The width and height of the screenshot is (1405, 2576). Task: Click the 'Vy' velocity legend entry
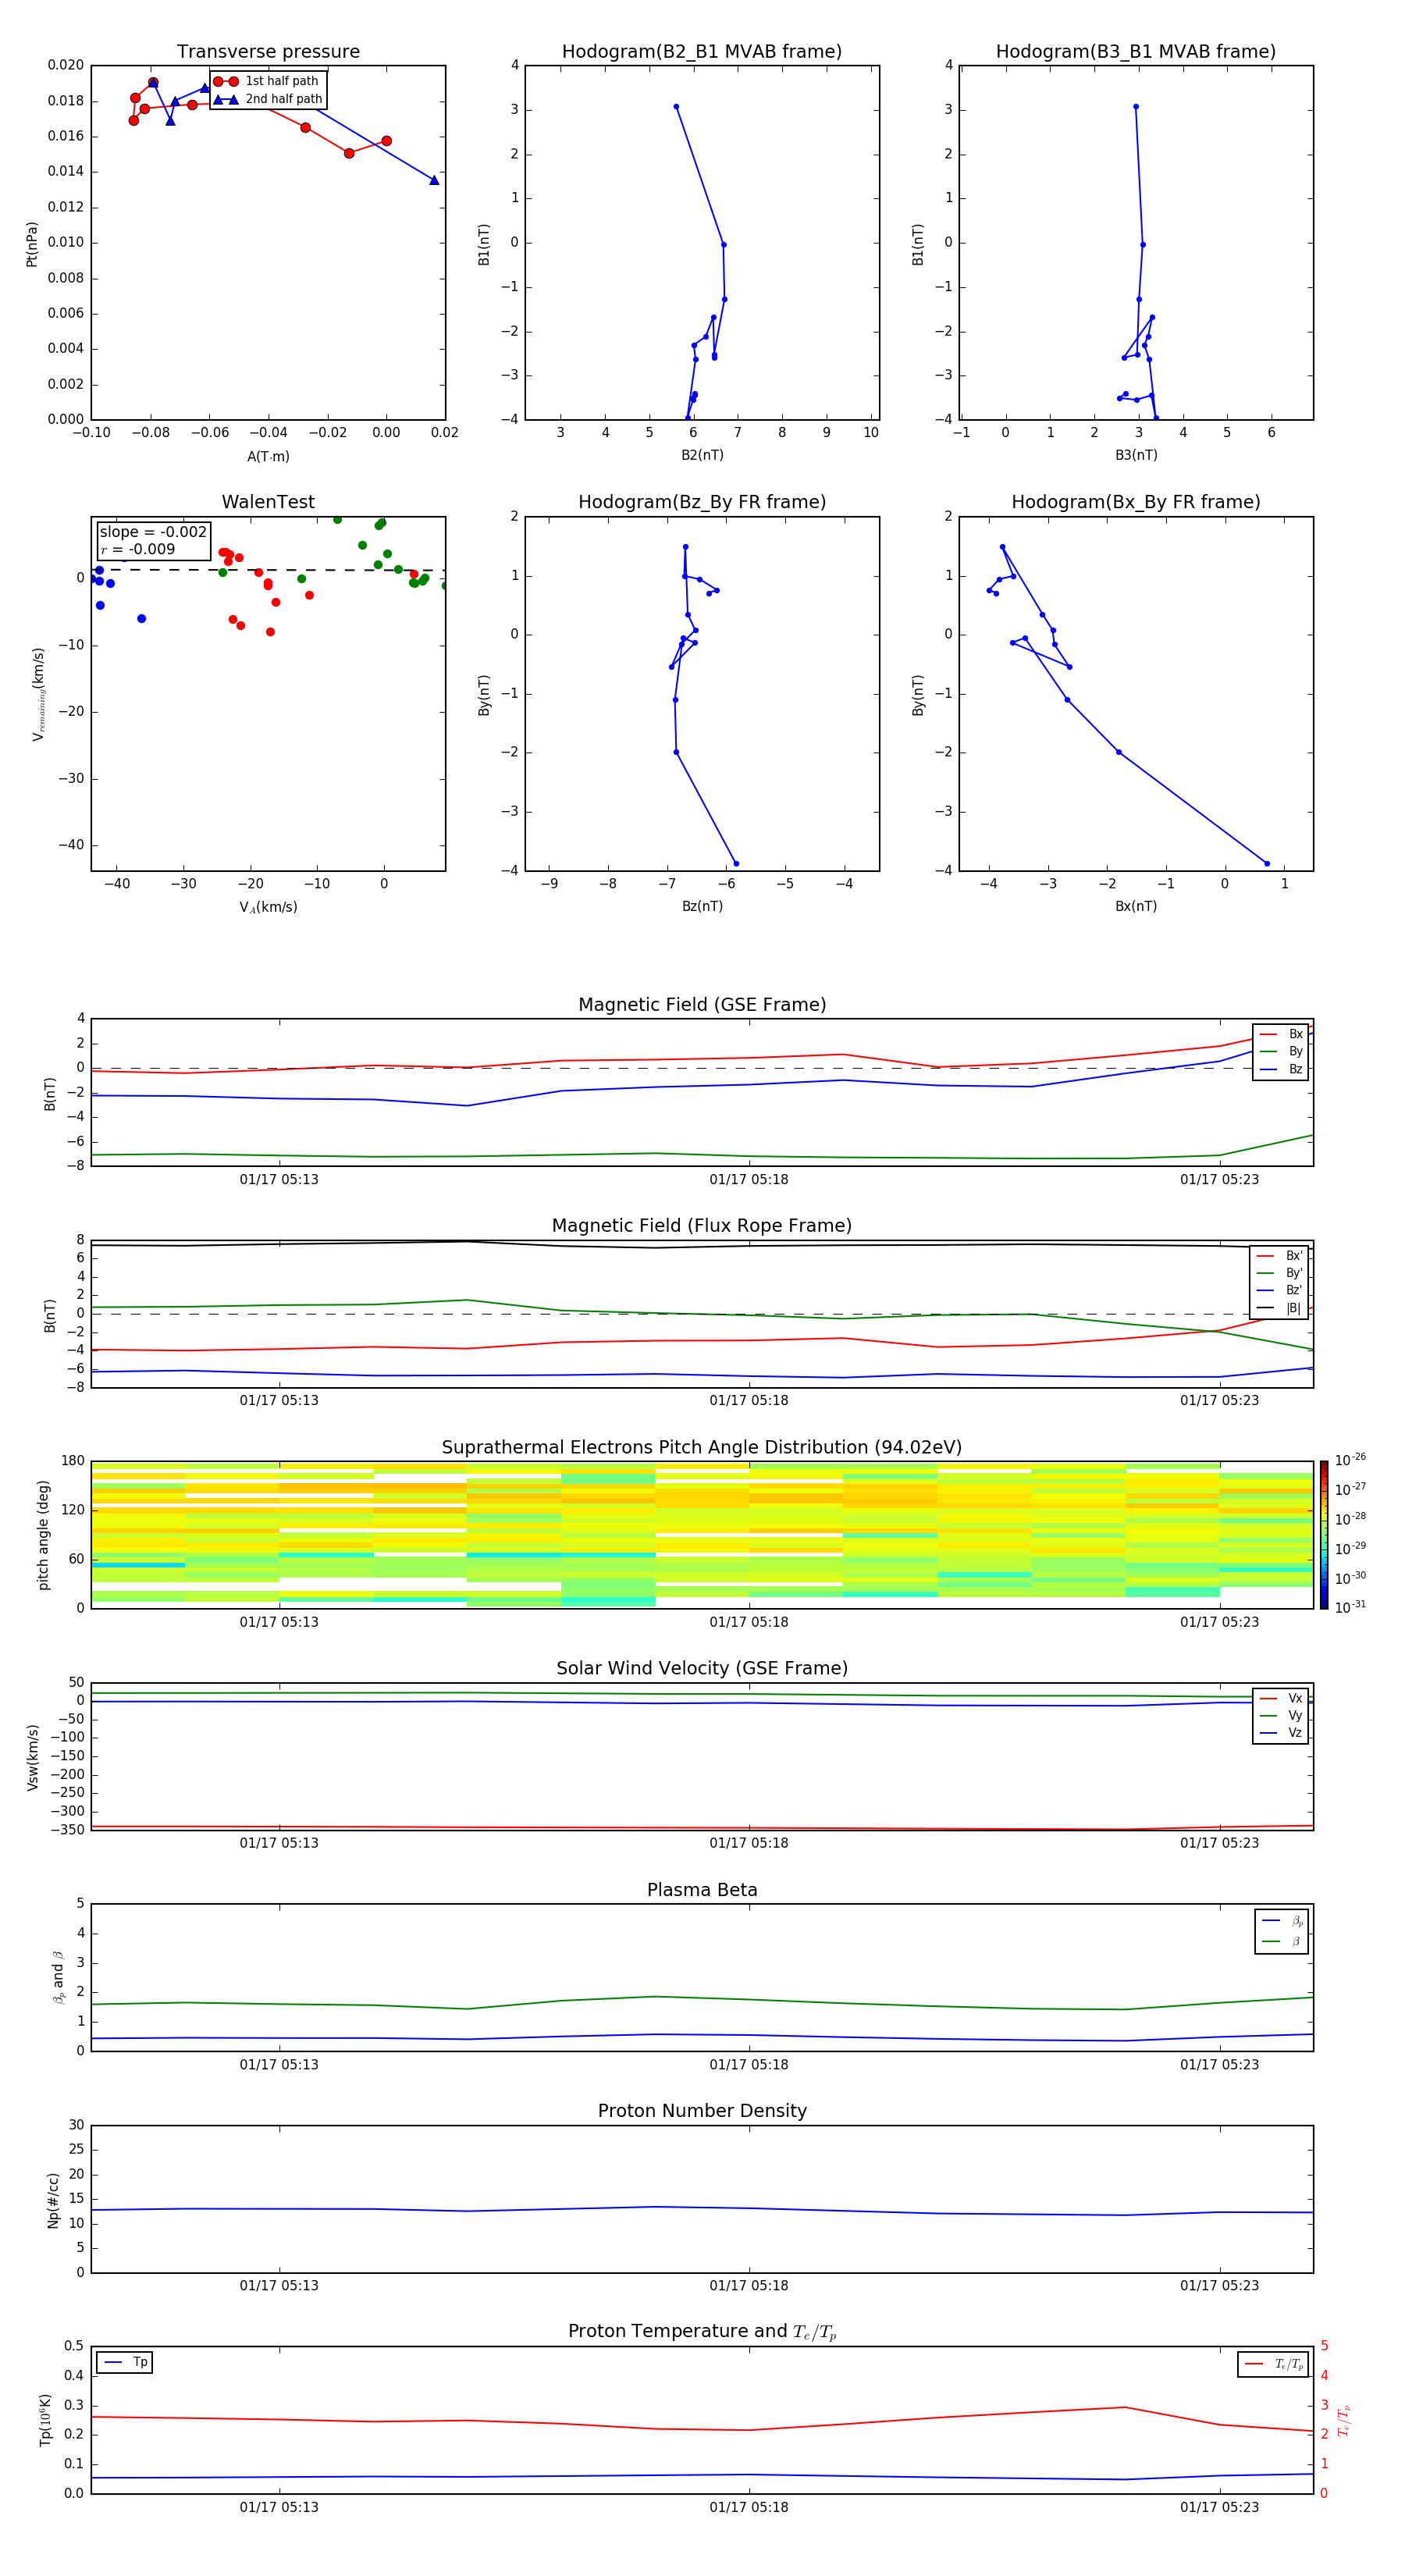click(1281, 1716)
